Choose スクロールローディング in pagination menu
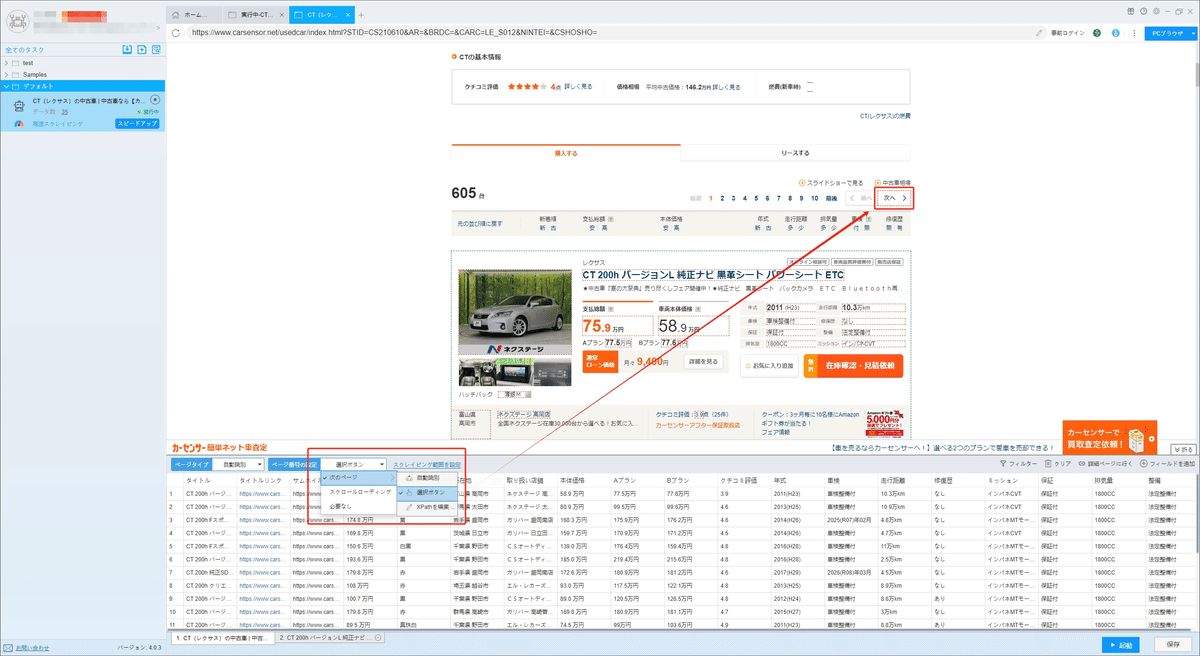Image resolution: width=1200 pixels, height=656 pixels. click(x=358, y=492)
